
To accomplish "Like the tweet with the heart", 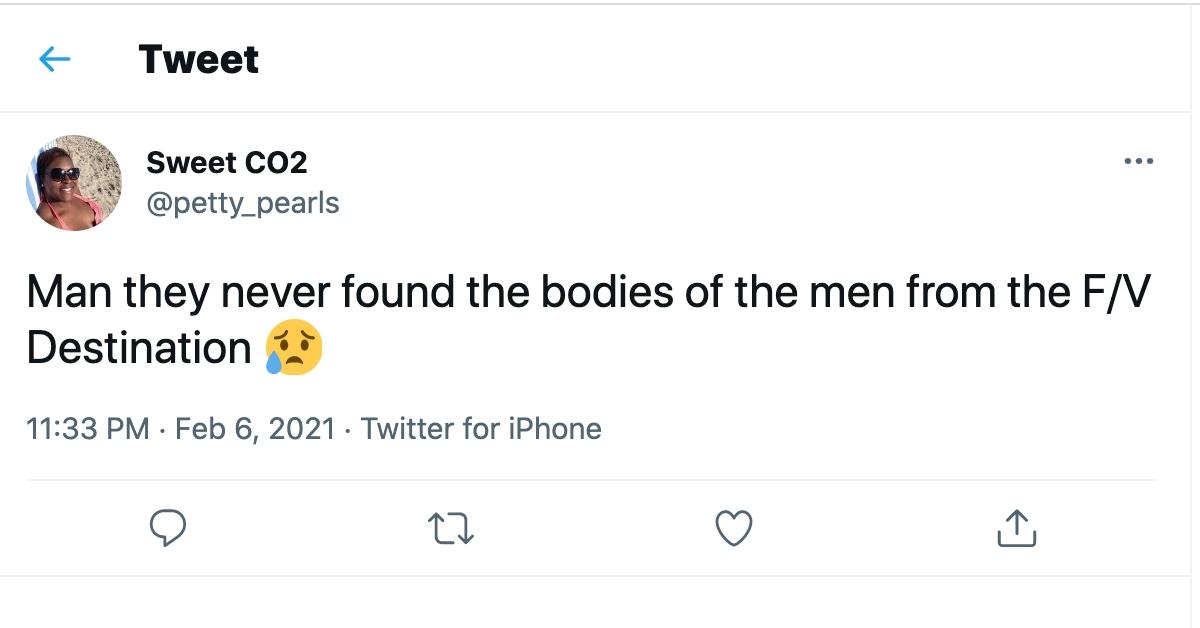I will (x=735, y=528).
